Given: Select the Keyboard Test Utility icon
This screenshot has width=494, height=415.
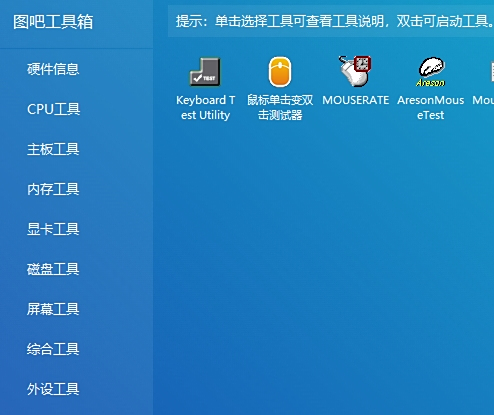Looking at the screenshot, I should pos(205,72).
